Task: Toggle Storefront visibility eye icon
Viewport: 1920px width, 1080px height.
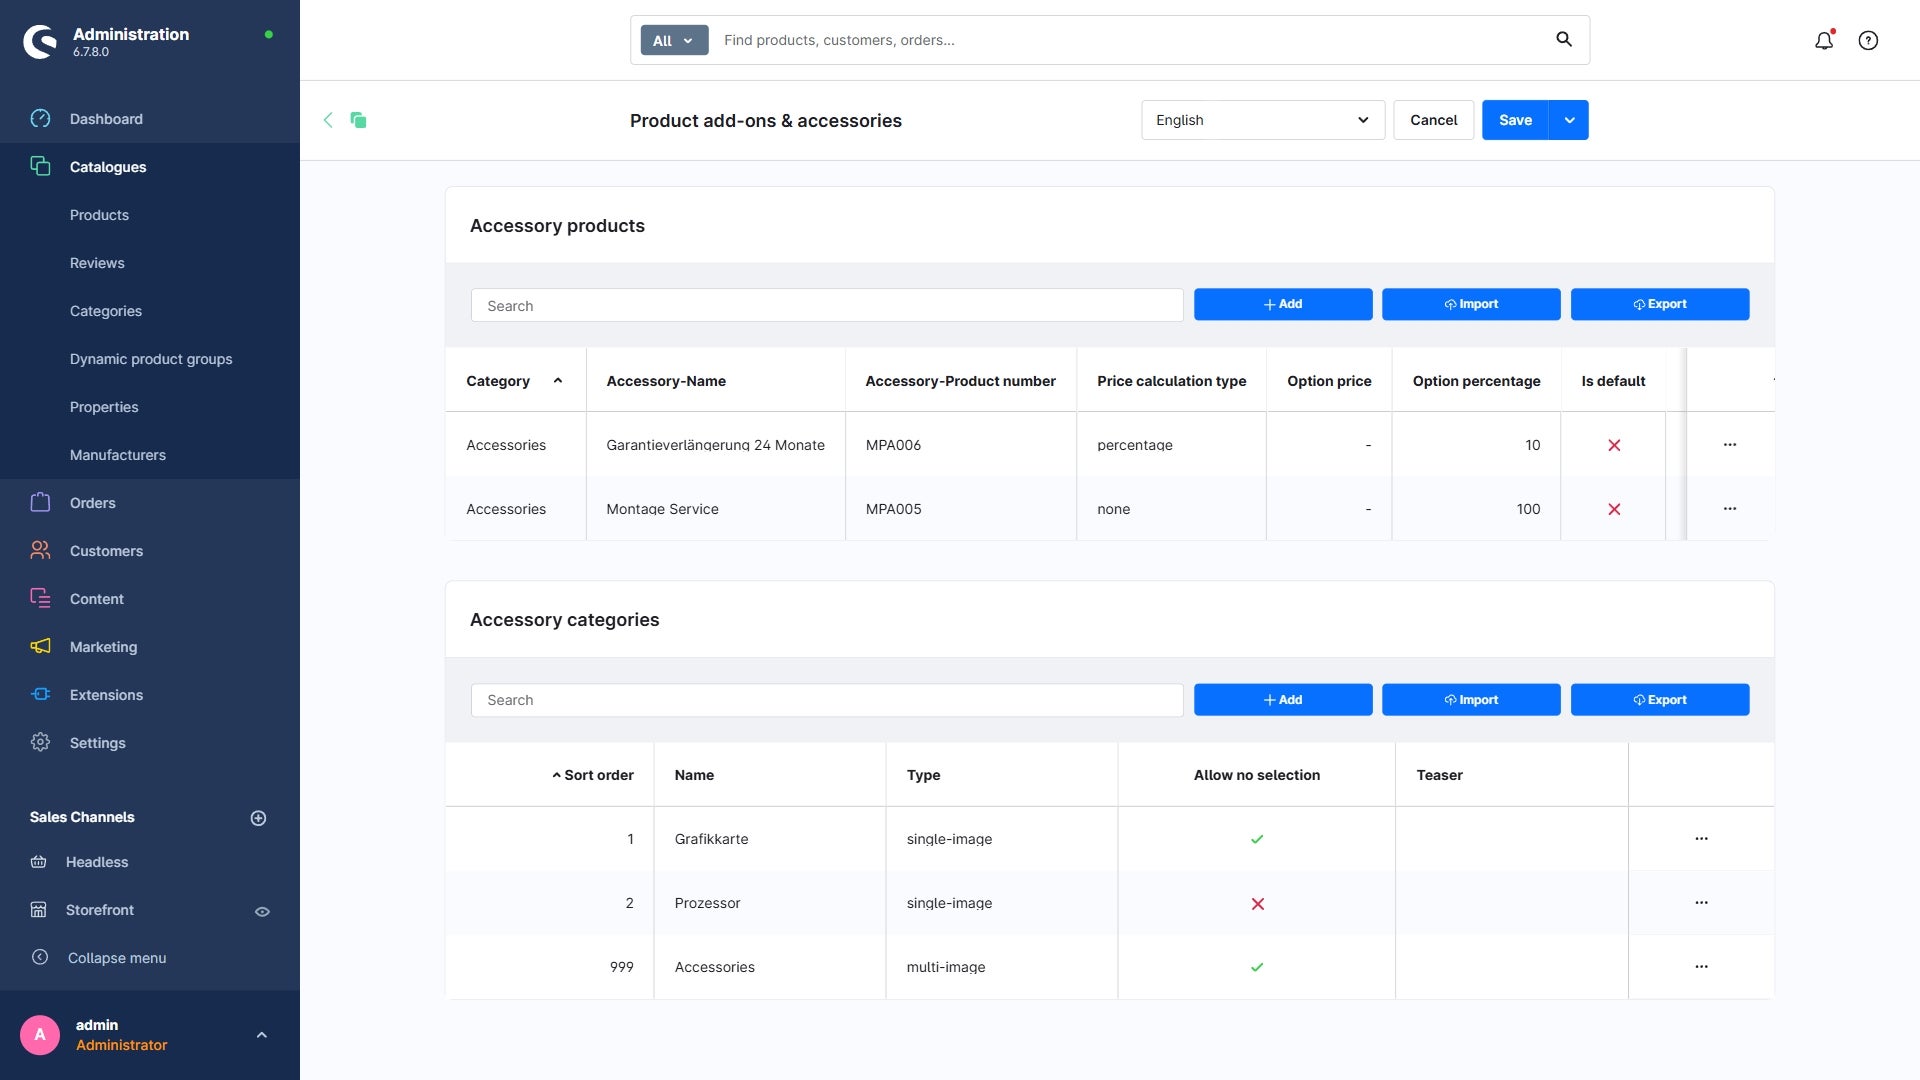Action: [262, 911]
